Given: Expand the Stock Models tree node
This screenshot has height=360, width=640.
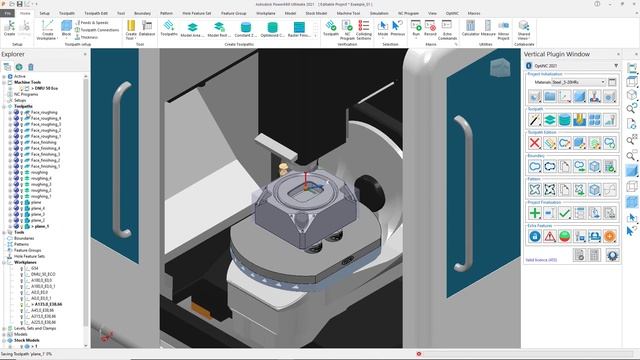Looking at the screenshot, I should (x=4, y=340).
